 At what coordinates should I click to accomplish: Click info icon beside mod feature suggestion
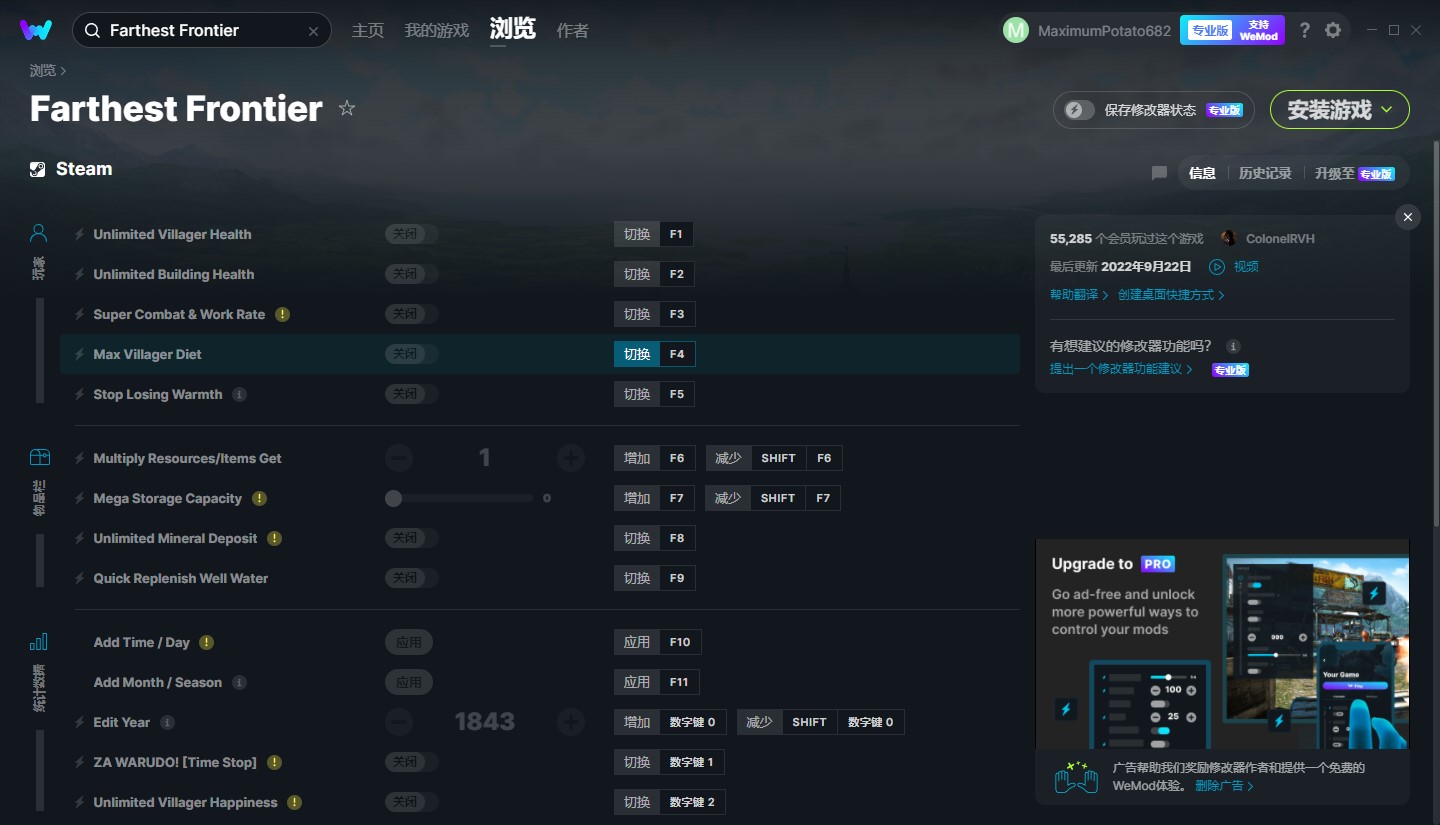pos(1234,346)
